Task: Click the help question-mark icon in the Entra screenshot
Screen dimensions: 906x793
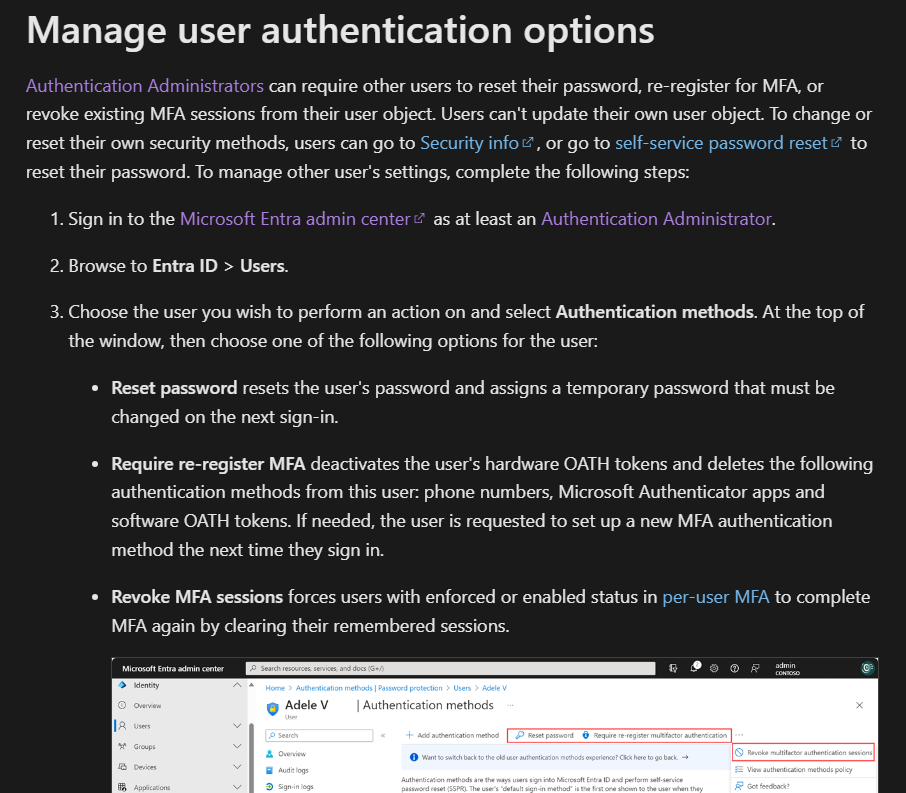Action: click(x=734, y=668)
